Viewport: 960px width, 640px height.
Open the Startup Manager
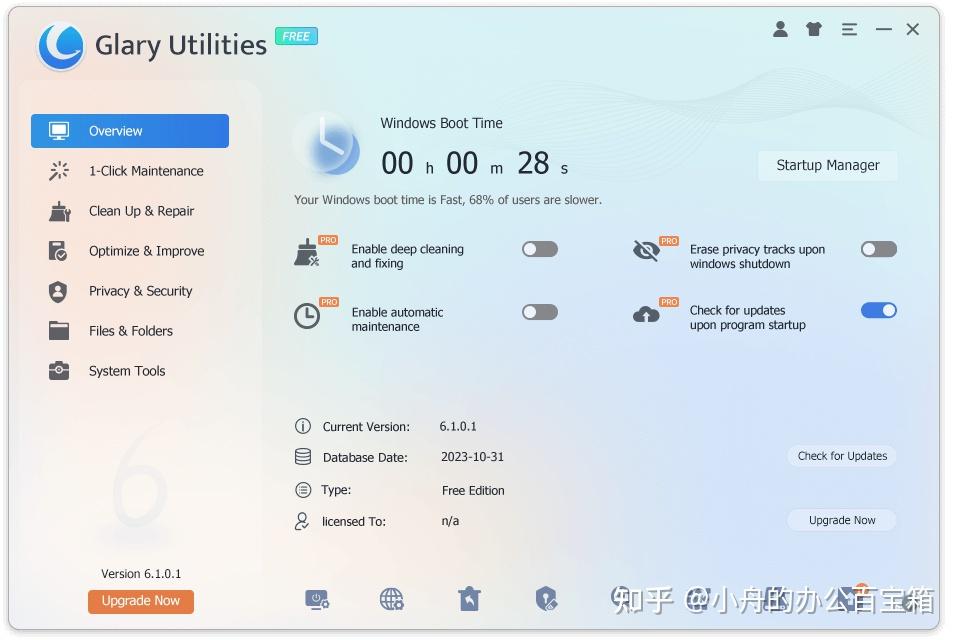pyautogui.click(x=826, y=165)
